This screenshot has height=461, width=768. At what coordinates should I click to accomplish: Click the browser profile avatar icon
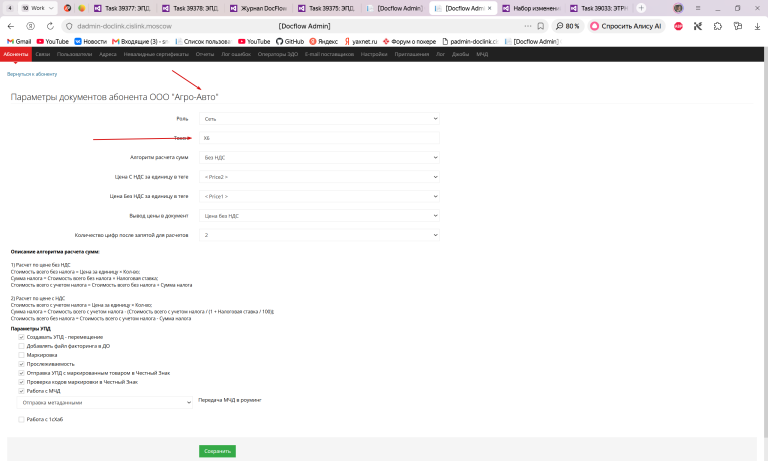tap(678, 8)
